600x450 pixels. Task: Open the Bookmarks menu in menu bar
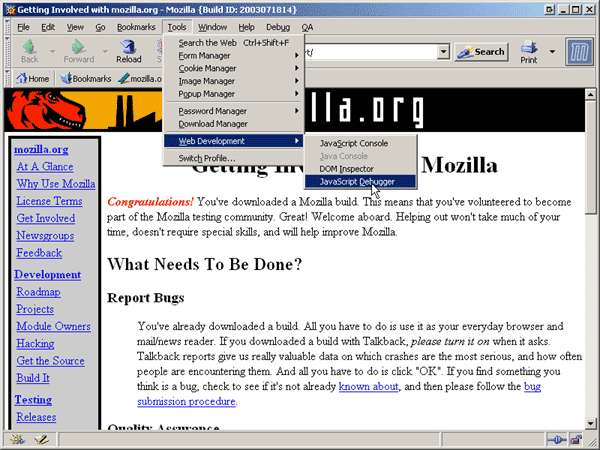click(135, 26)
